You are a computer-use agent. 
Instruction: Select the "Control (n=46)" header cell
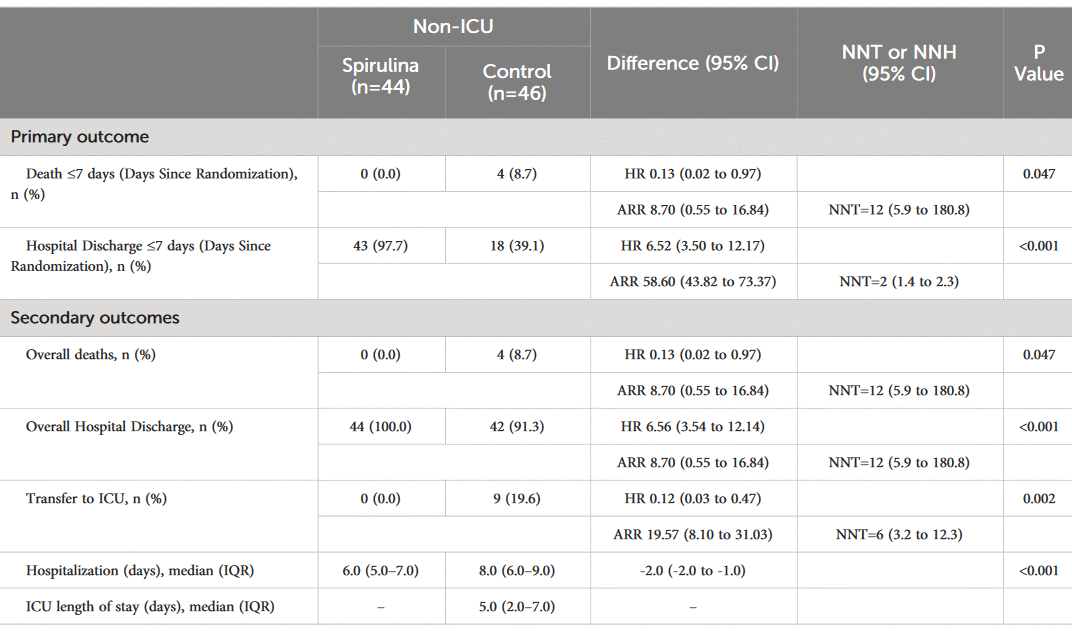(517, 81)
